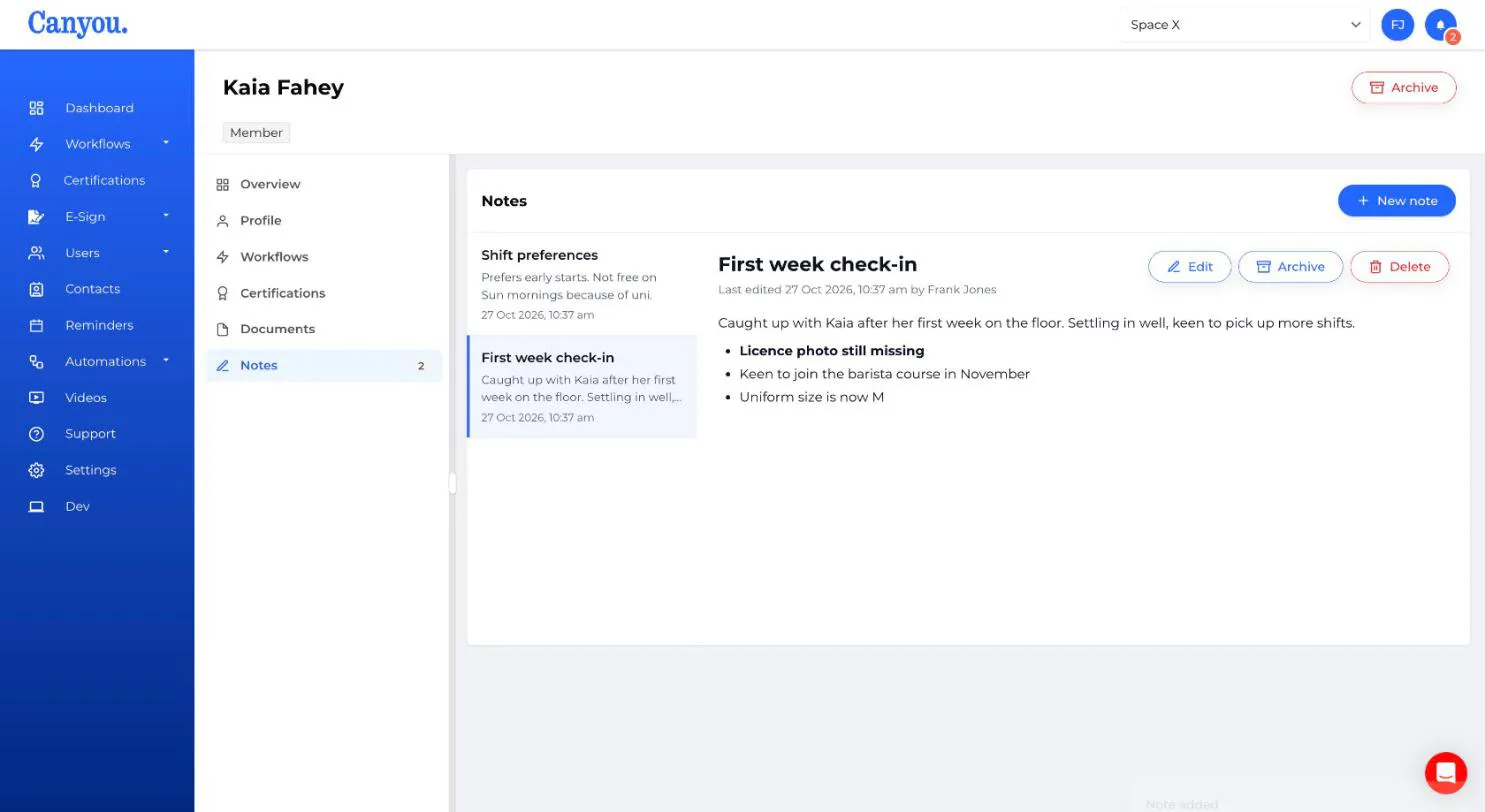Click the "Last edited 27 Oct 2026" line
Viewport: 1485px width, 812px height.
[857, 290]
